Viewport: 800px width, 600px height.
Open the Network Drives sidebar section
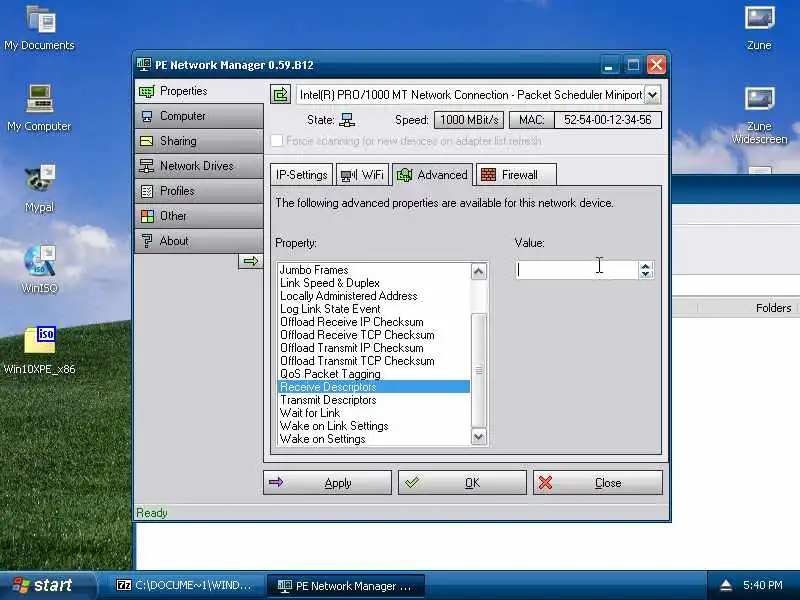click(199, 166)
